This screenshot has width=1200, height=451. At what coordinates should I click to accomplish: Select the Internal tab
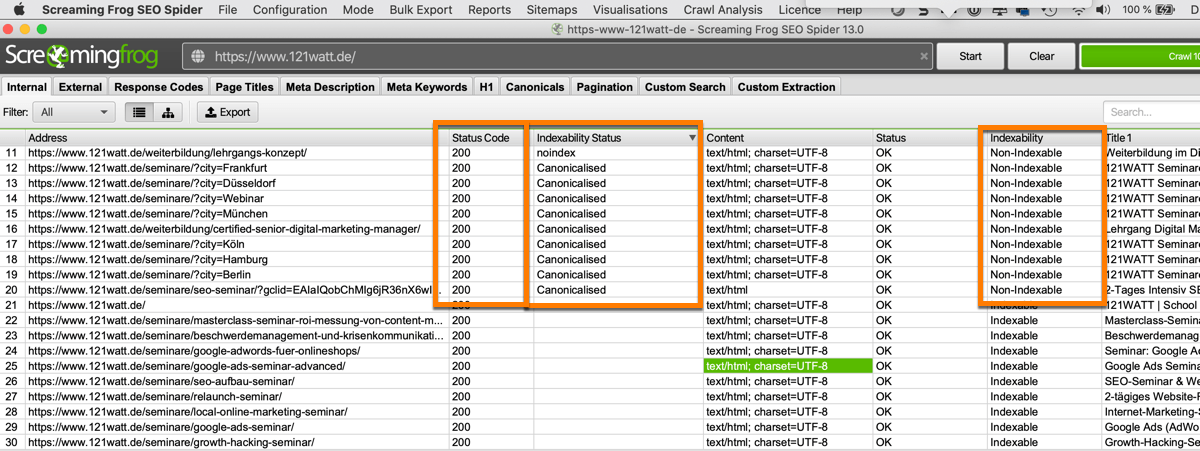tap(27, 87)
